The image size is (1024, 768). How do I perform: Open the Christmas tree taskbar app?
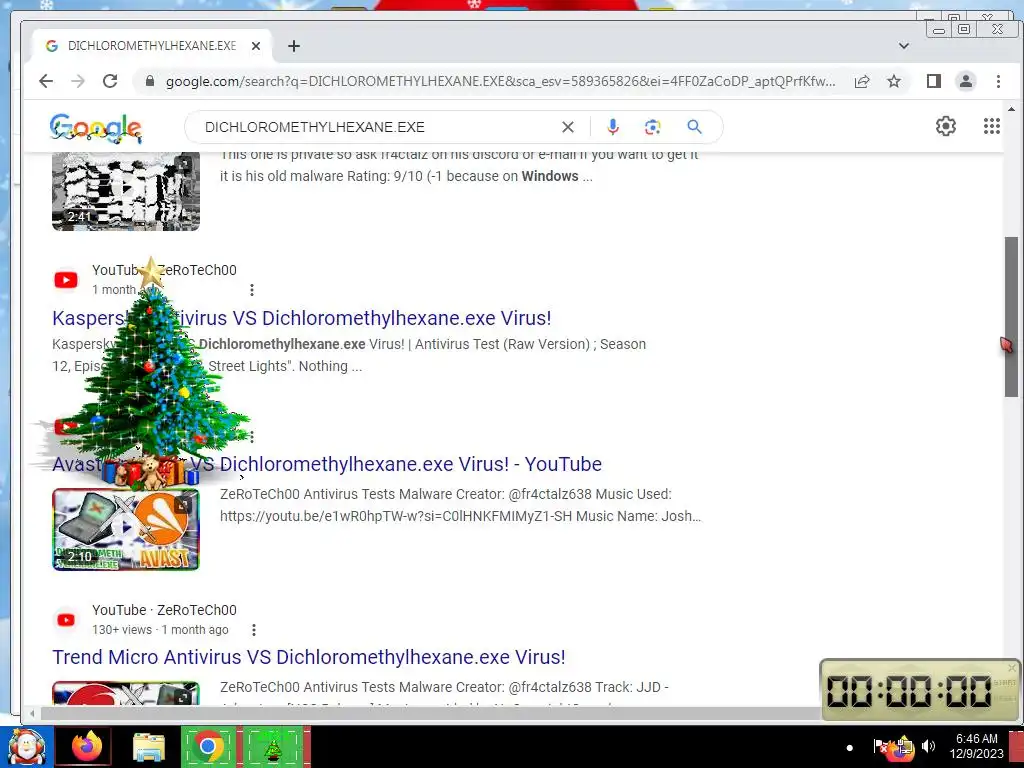pyautogui.click(x=274, y=746)
